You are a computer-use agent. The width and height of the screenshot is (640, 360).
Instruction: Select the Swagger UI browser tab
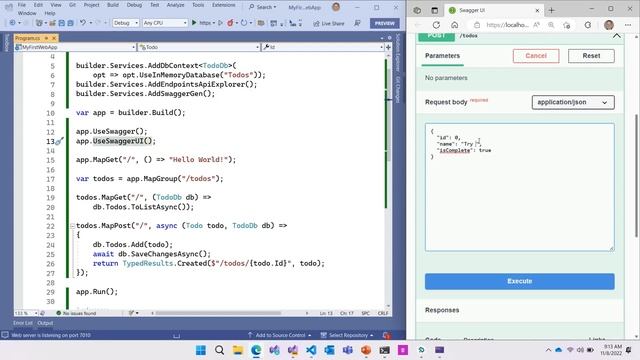(x=493, y=10)
